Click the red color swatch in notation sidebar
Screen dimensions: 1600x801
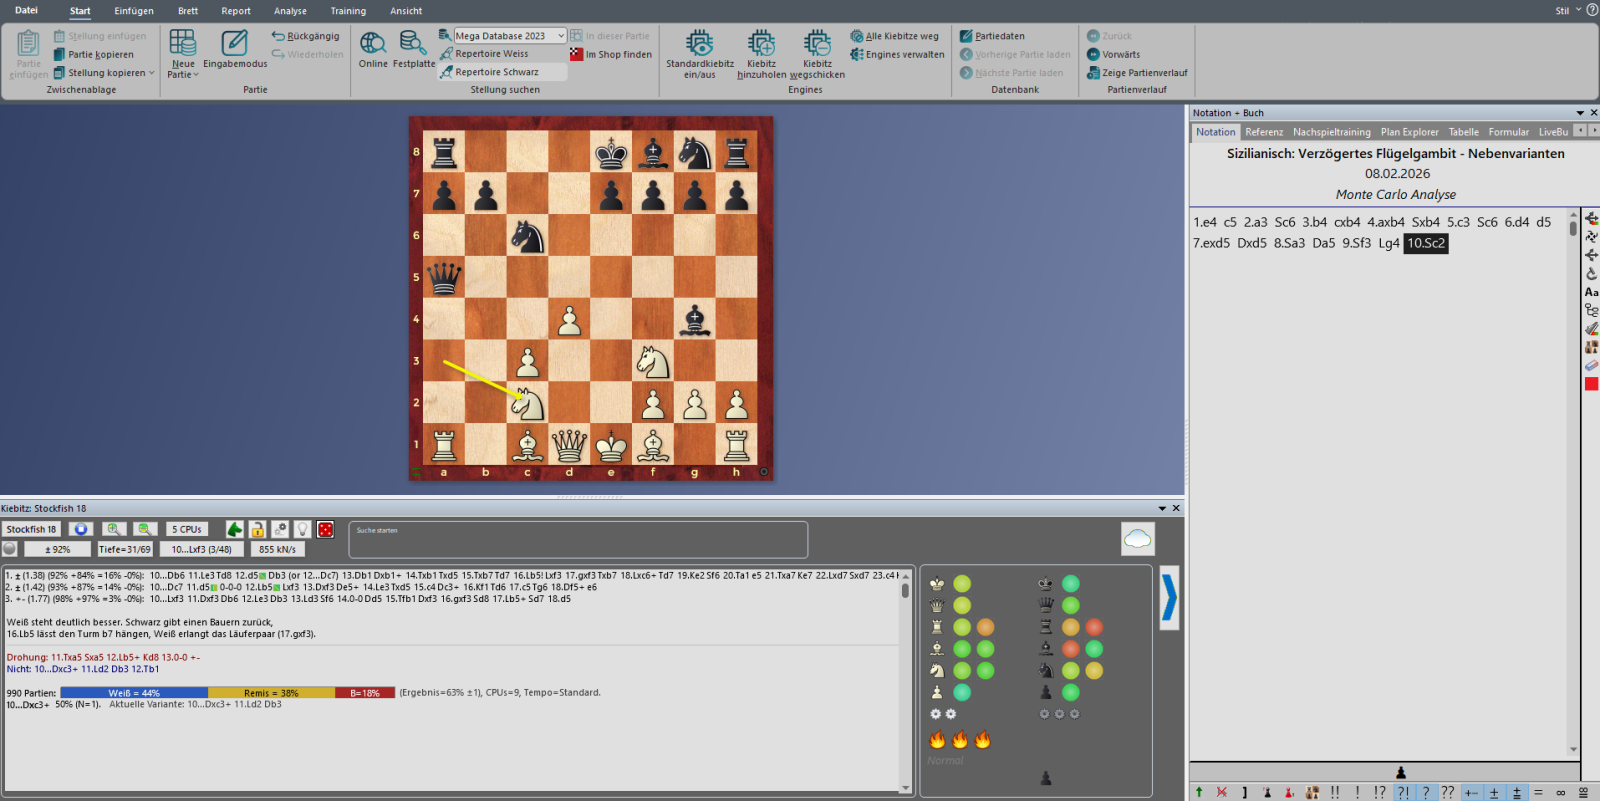[x=1591, y=384]
